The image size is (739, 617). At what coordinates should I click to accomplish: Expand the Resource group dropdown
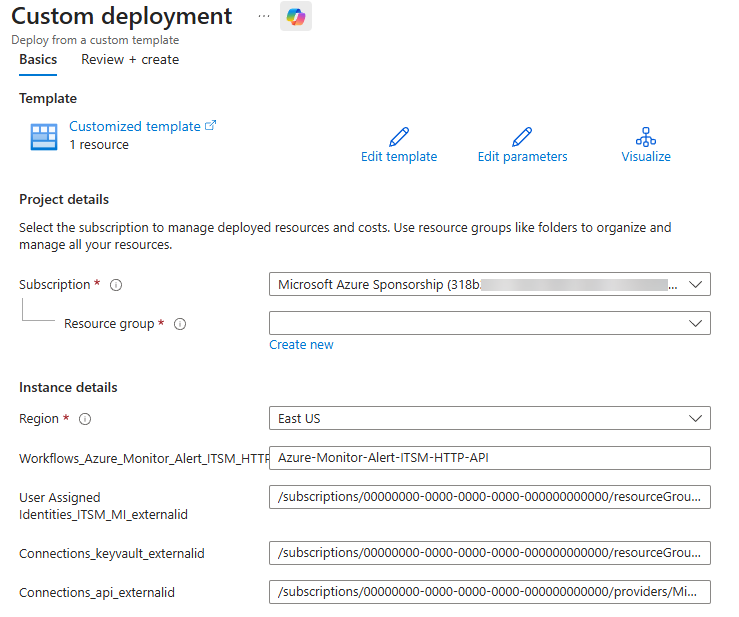489,323
